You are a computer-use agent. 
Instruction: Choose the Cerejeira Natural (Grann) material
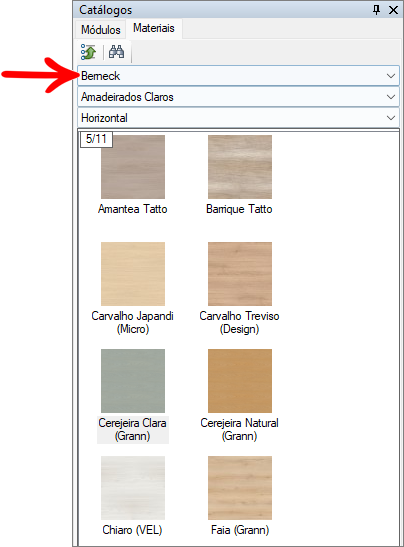coord(240,381)
